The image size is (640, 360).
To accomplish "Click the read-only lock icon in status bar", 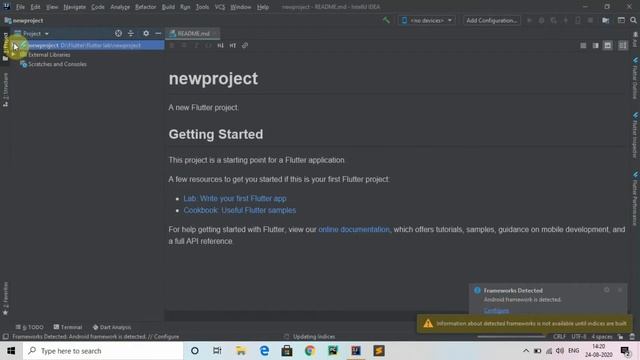I will 620,337.
